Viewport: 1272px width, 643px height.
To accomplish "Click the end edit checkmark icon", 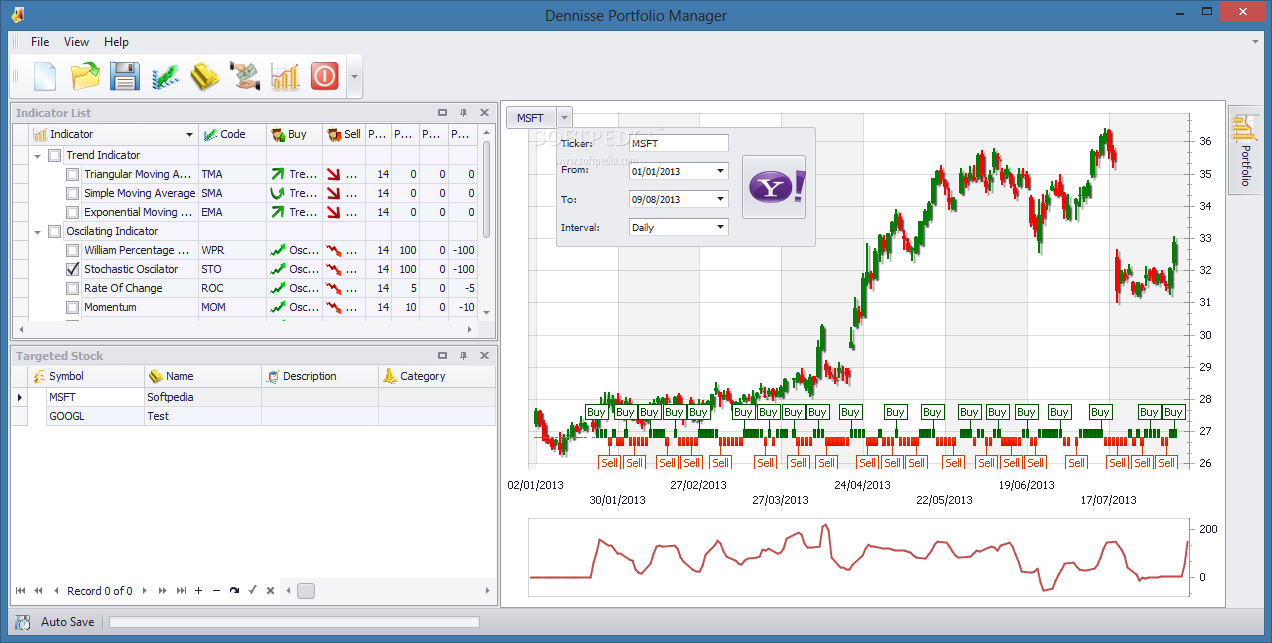I will (252, 591).
